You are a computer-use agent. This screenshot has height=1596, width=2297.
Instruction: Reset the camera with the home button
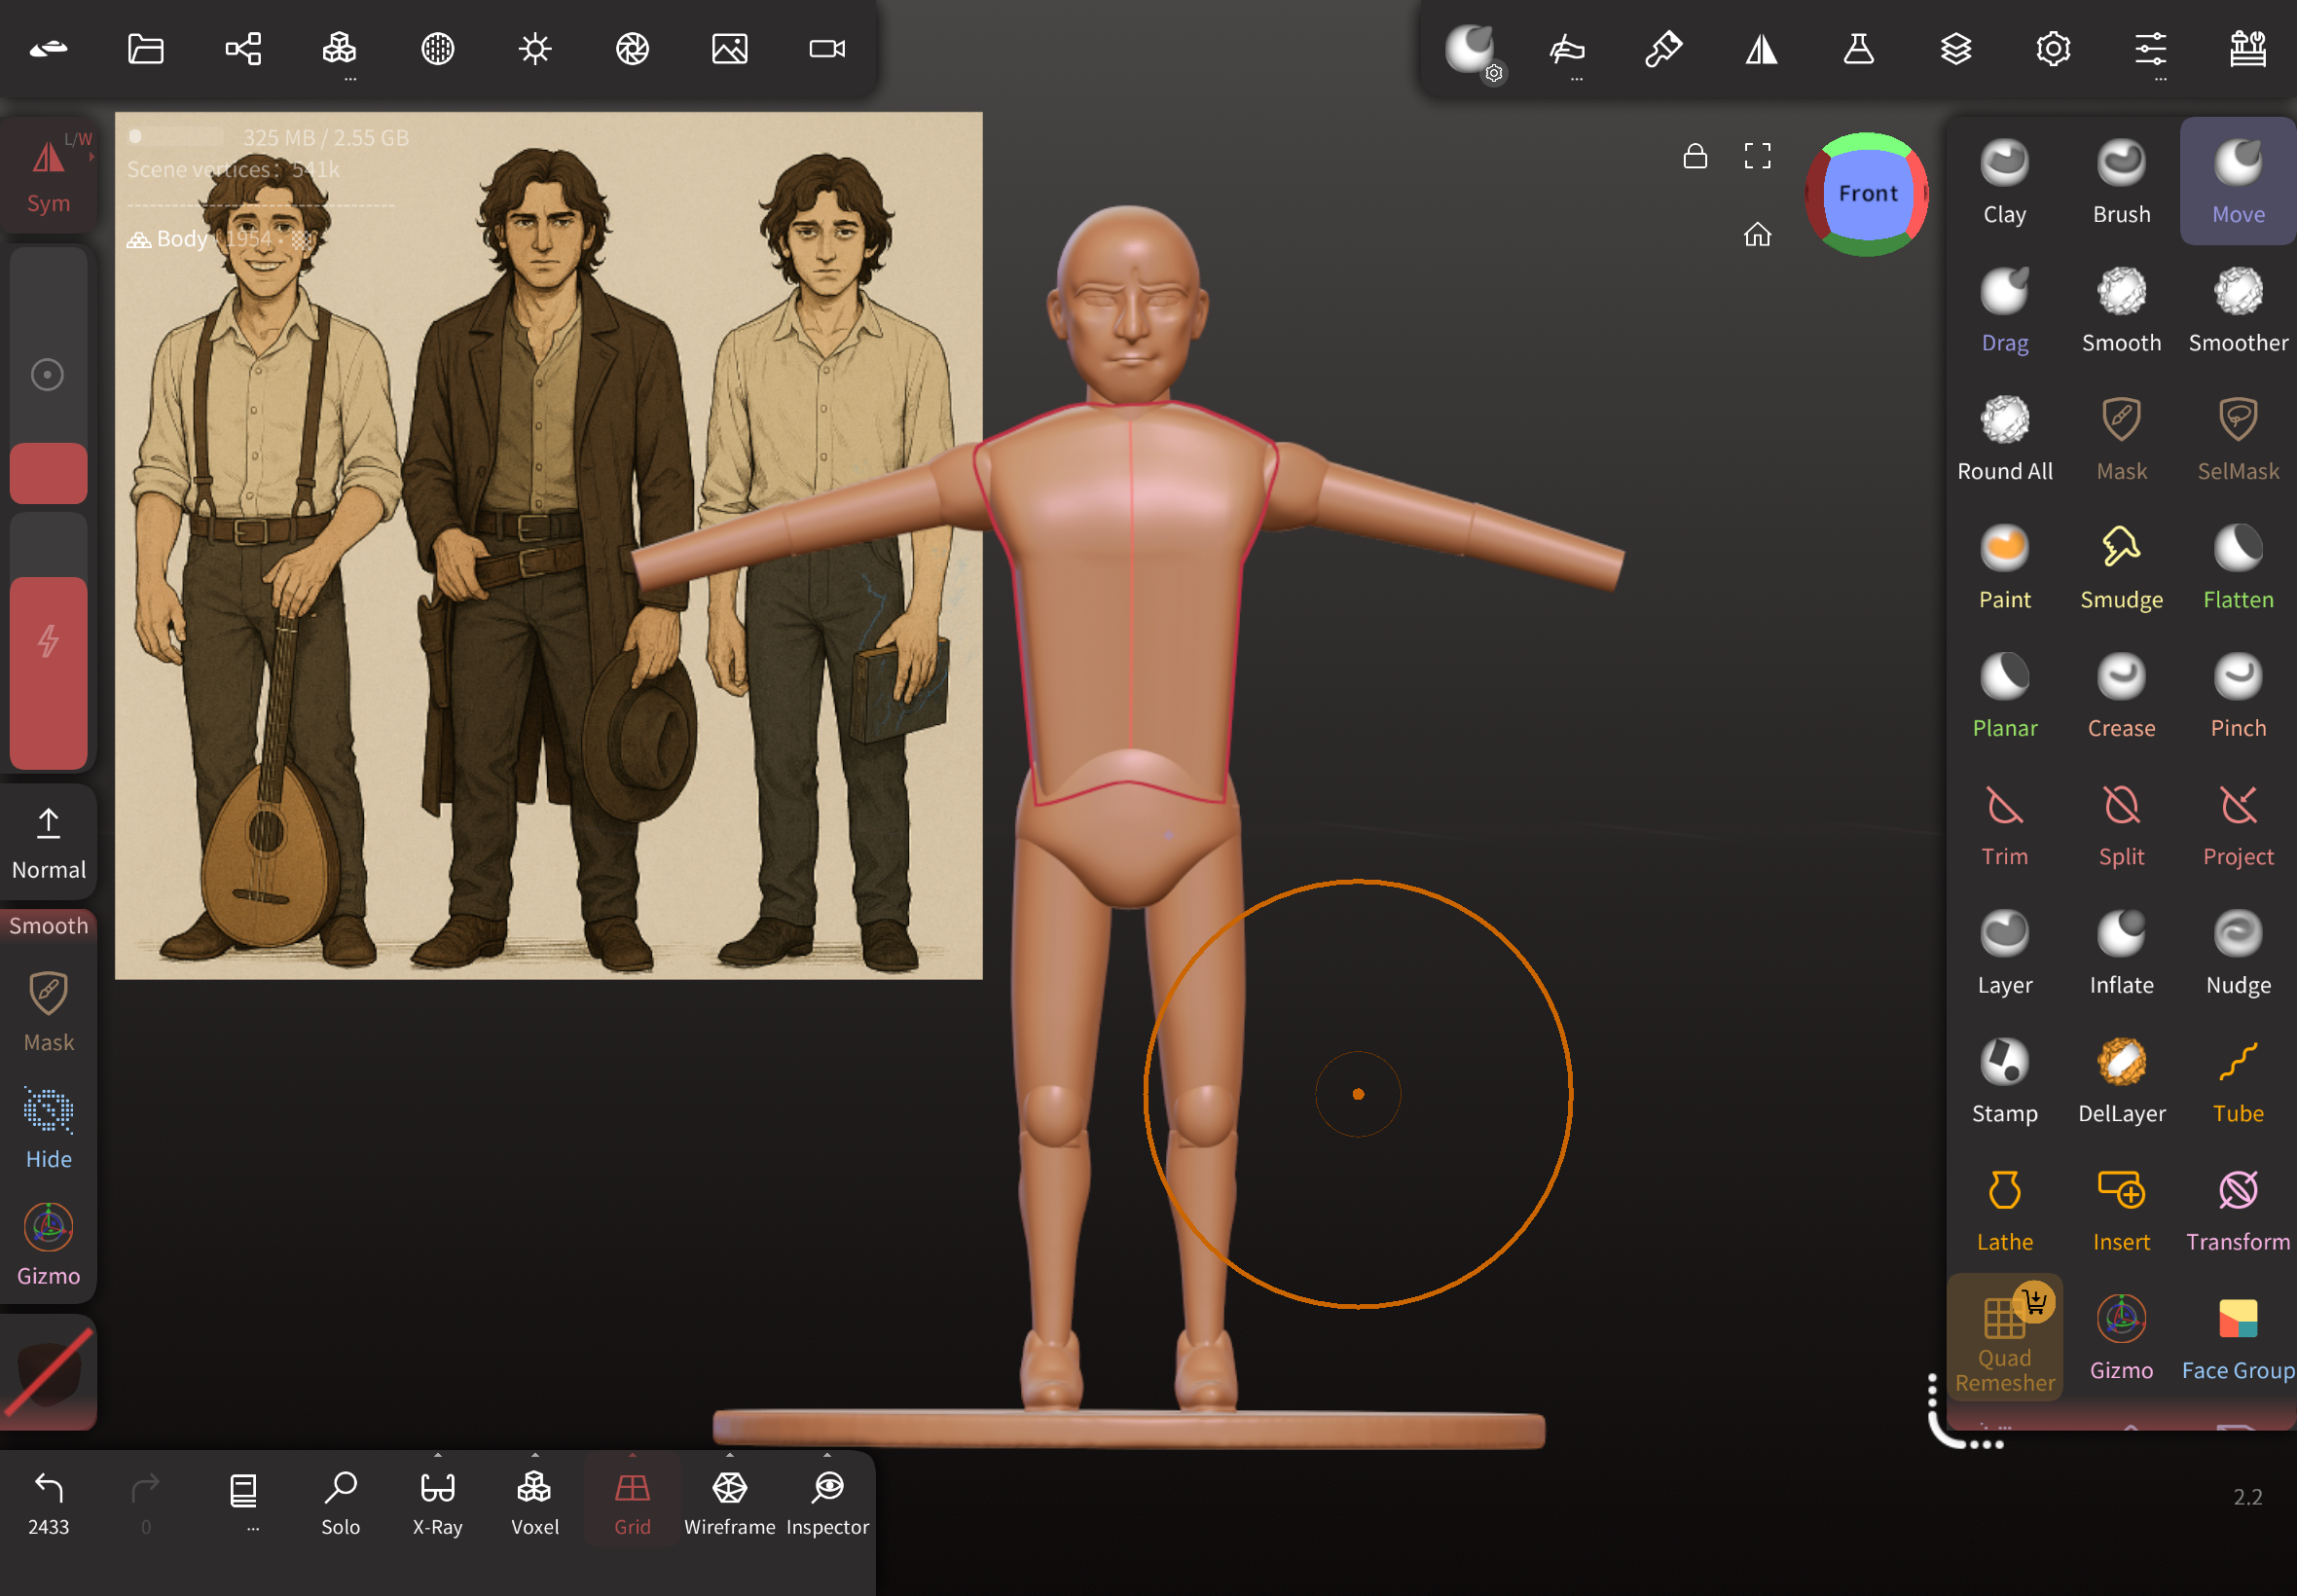(1757, 234)
